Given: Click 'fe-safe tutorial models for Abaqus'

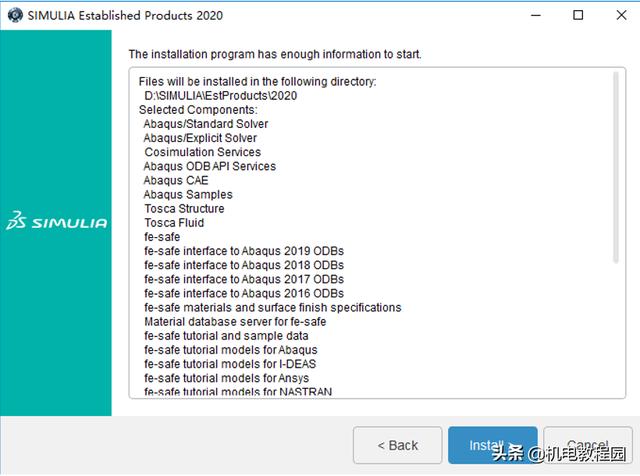Looking at the screenshot, I should click(231, 350).
